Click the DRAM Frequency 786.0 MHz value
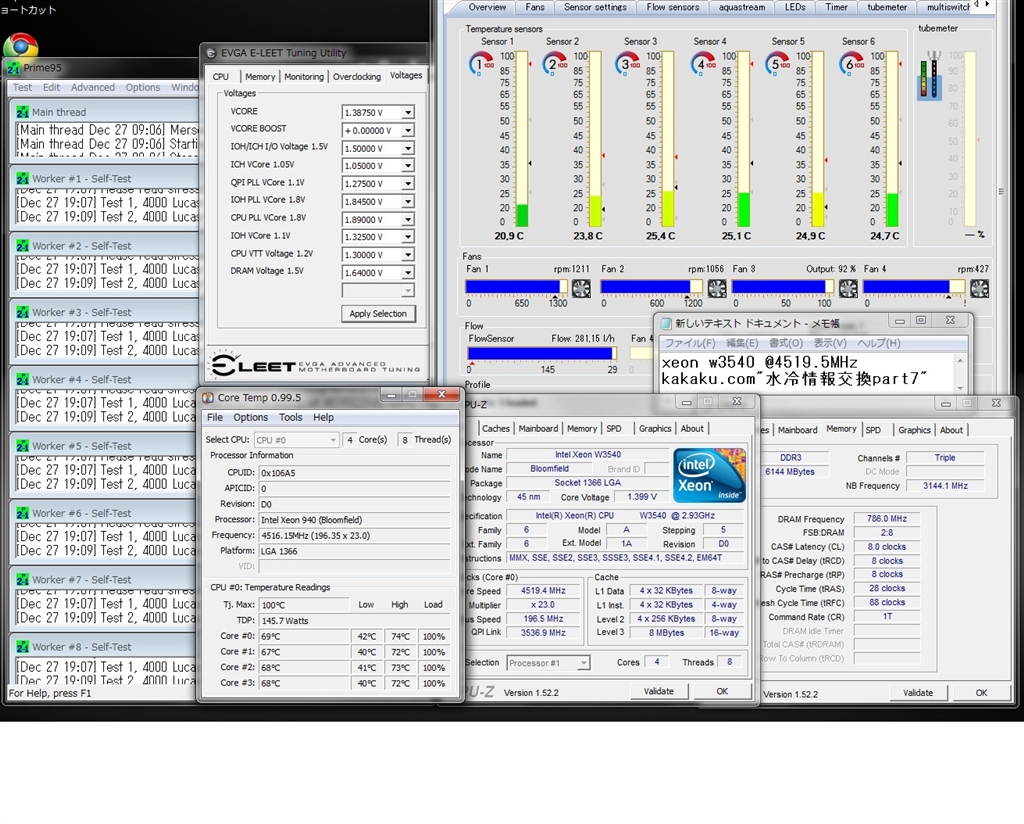Image resolution: width=1024 pixels, height=824 pixels. click(x=887, y=519)
